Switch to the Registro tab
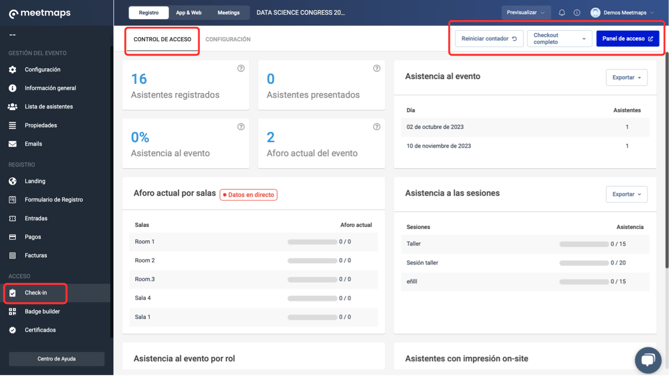The height and width of the screenshot is (377, 670). (149, 13)
